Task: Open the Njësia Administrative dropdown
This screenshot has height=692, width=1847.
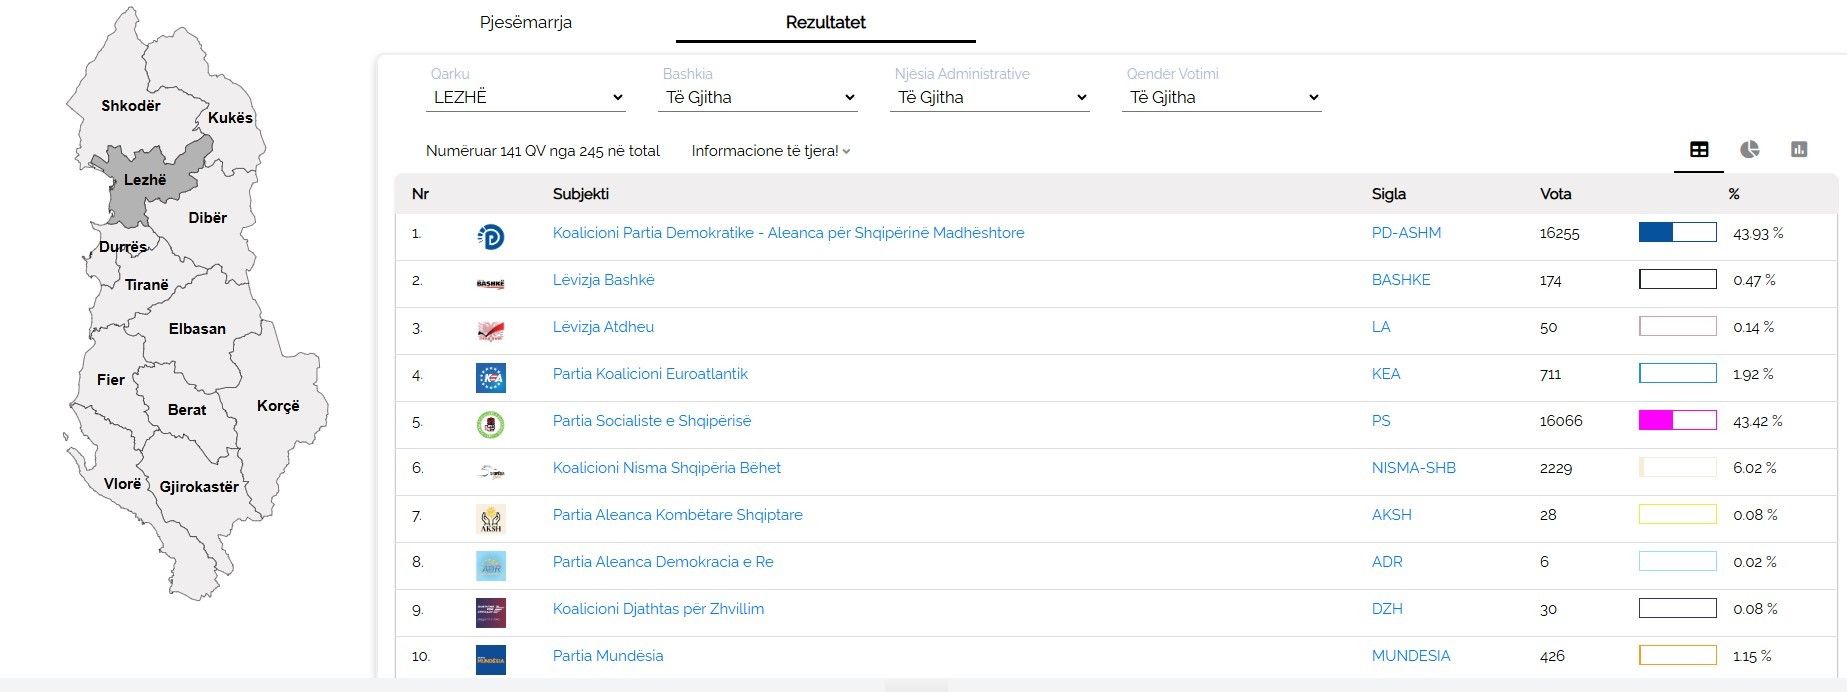Action: [x=990, y=97]
